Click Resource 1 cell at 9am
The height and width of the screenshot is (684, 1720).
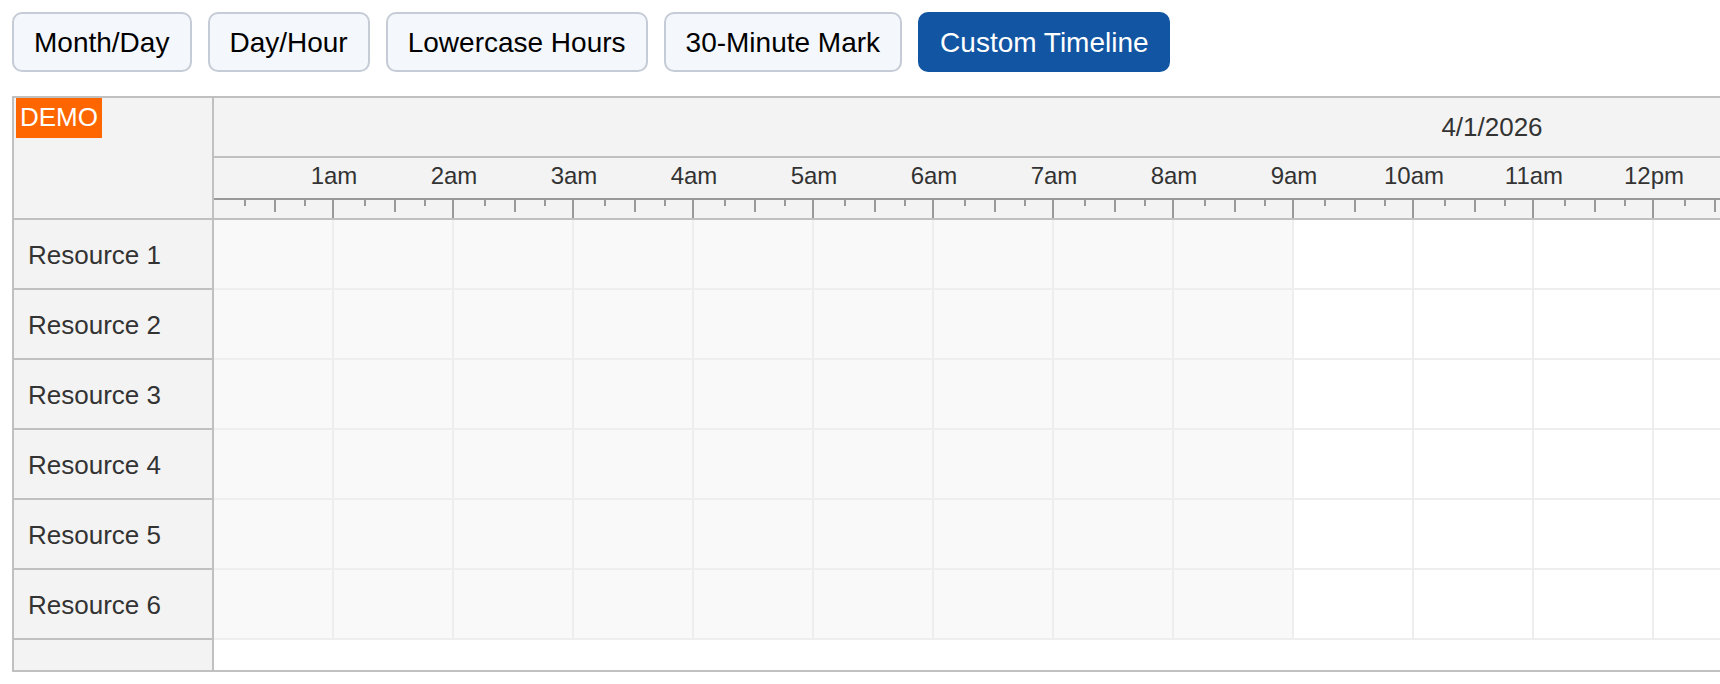(1353, 255)
